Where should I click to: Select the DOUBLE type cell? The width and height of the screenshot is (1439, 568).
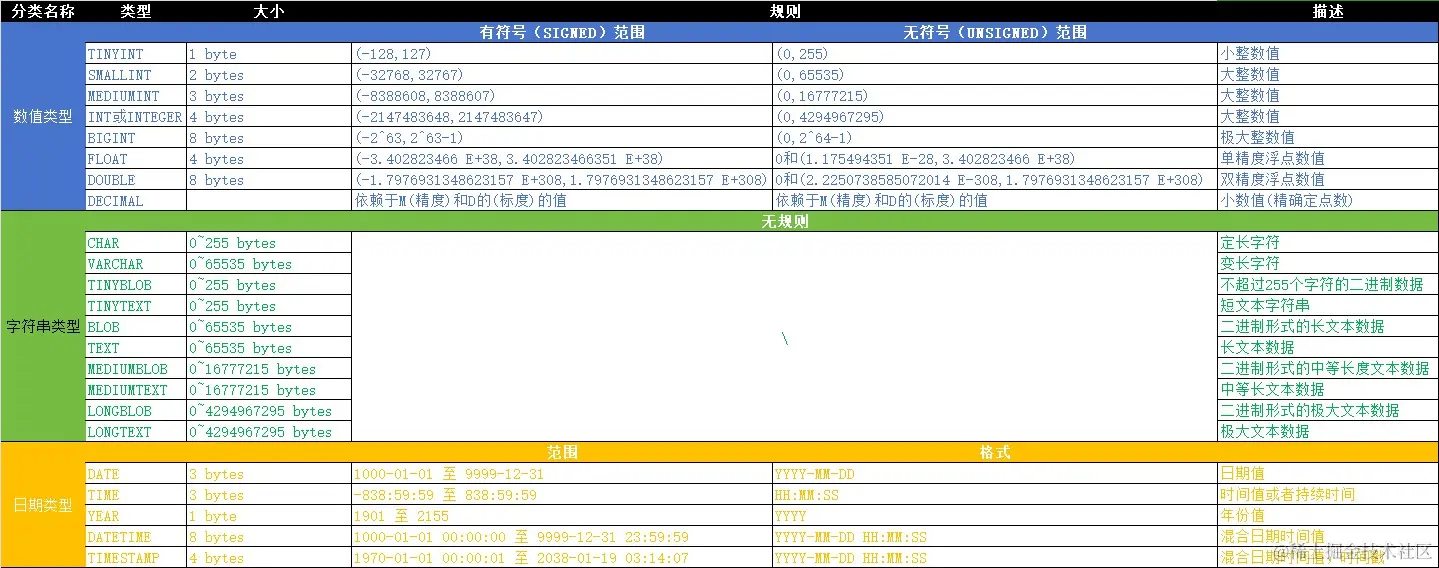136,179
